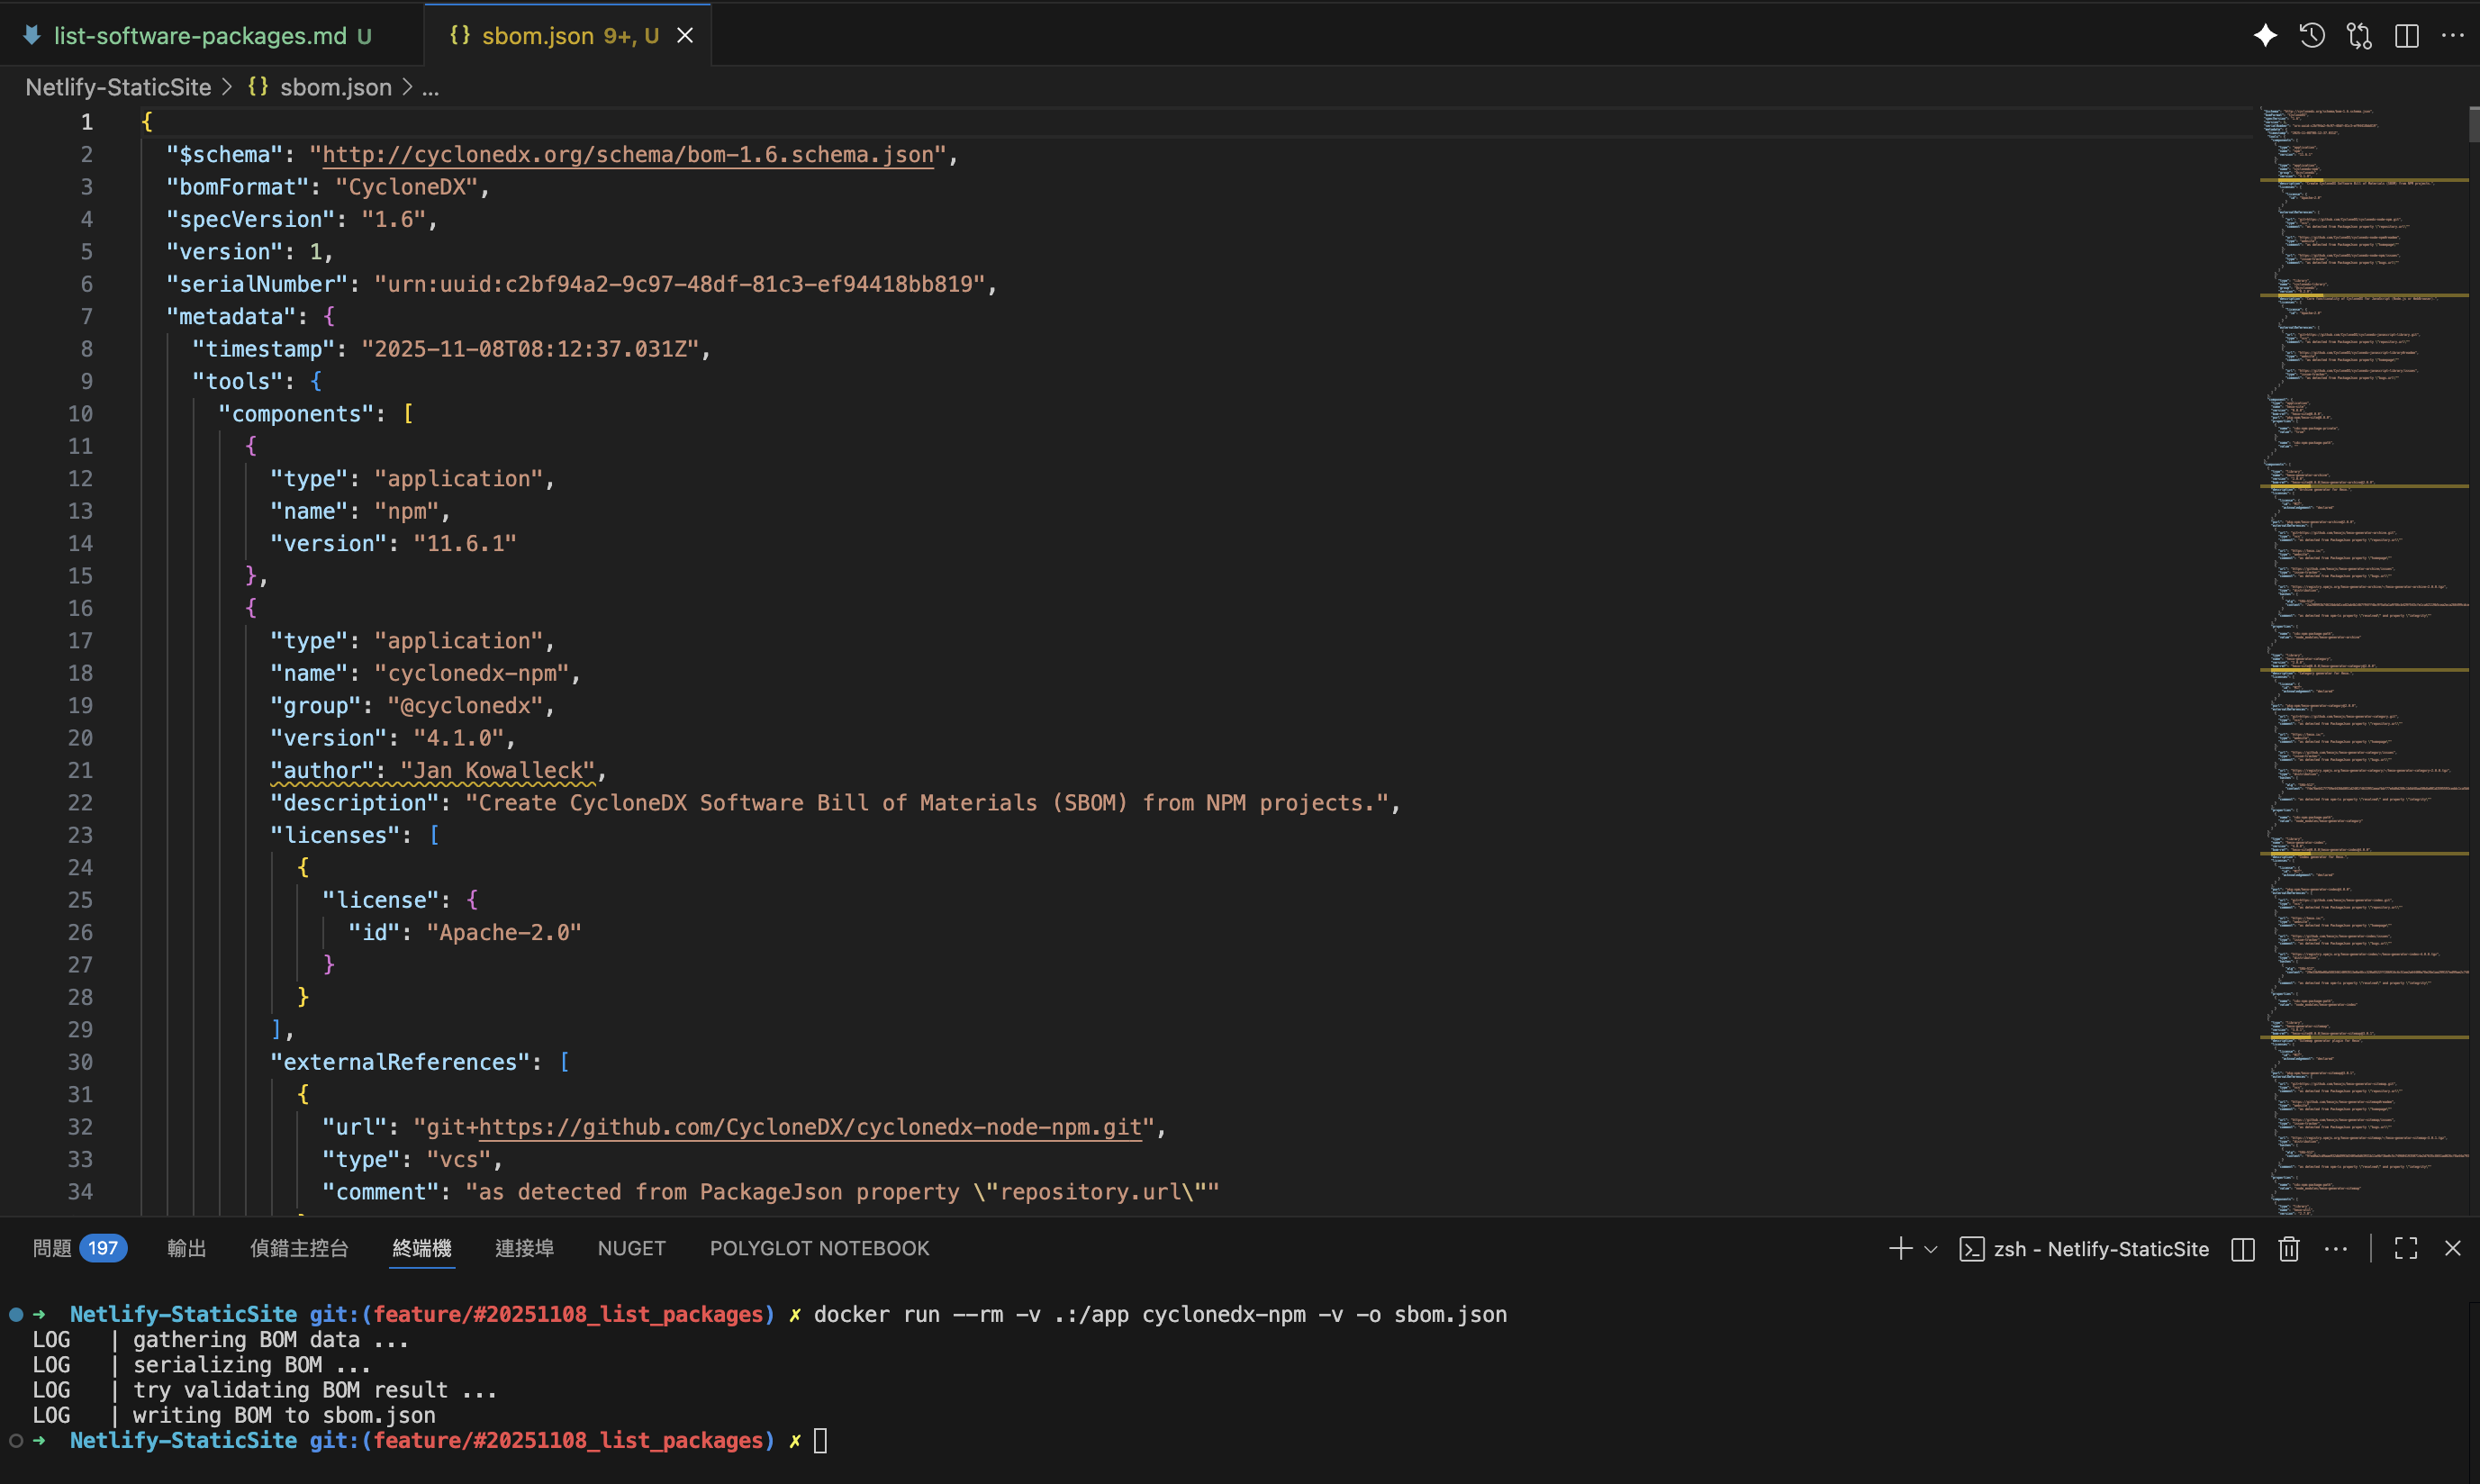Screen dimensions: 2480x1484
Task: Click the Copilot sparkle icon in editor toolbar
Action: [2265, 36]
